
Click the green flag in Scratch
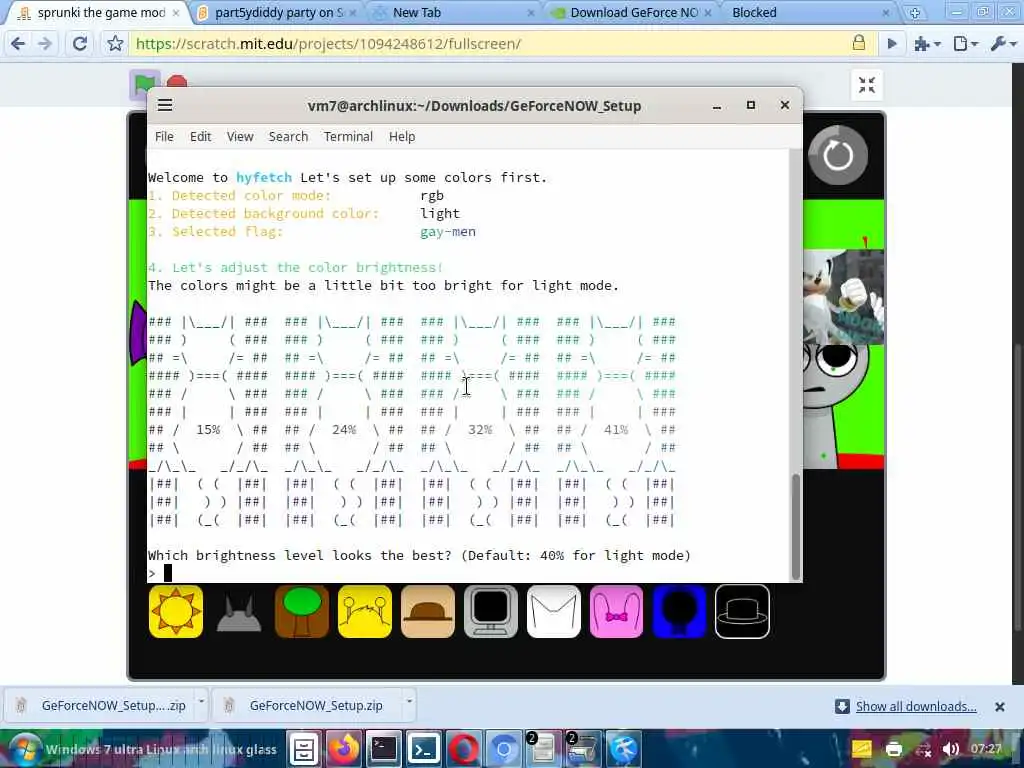(144, 83)
